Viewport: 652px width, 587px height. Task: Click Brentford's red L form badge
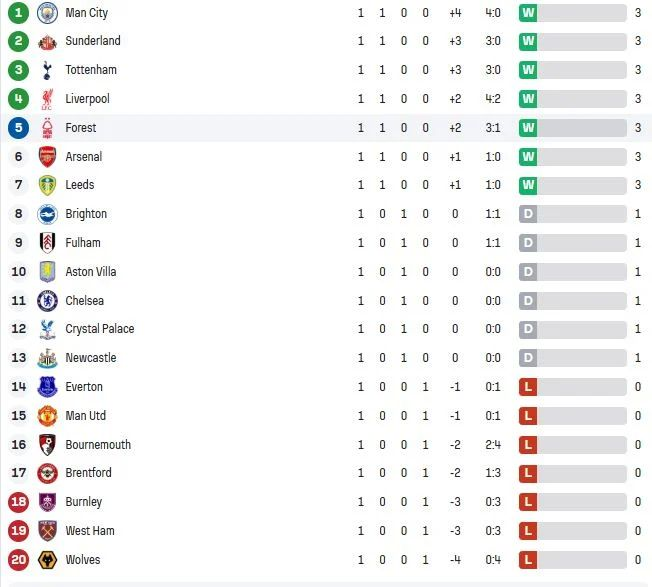coord(528,473)
